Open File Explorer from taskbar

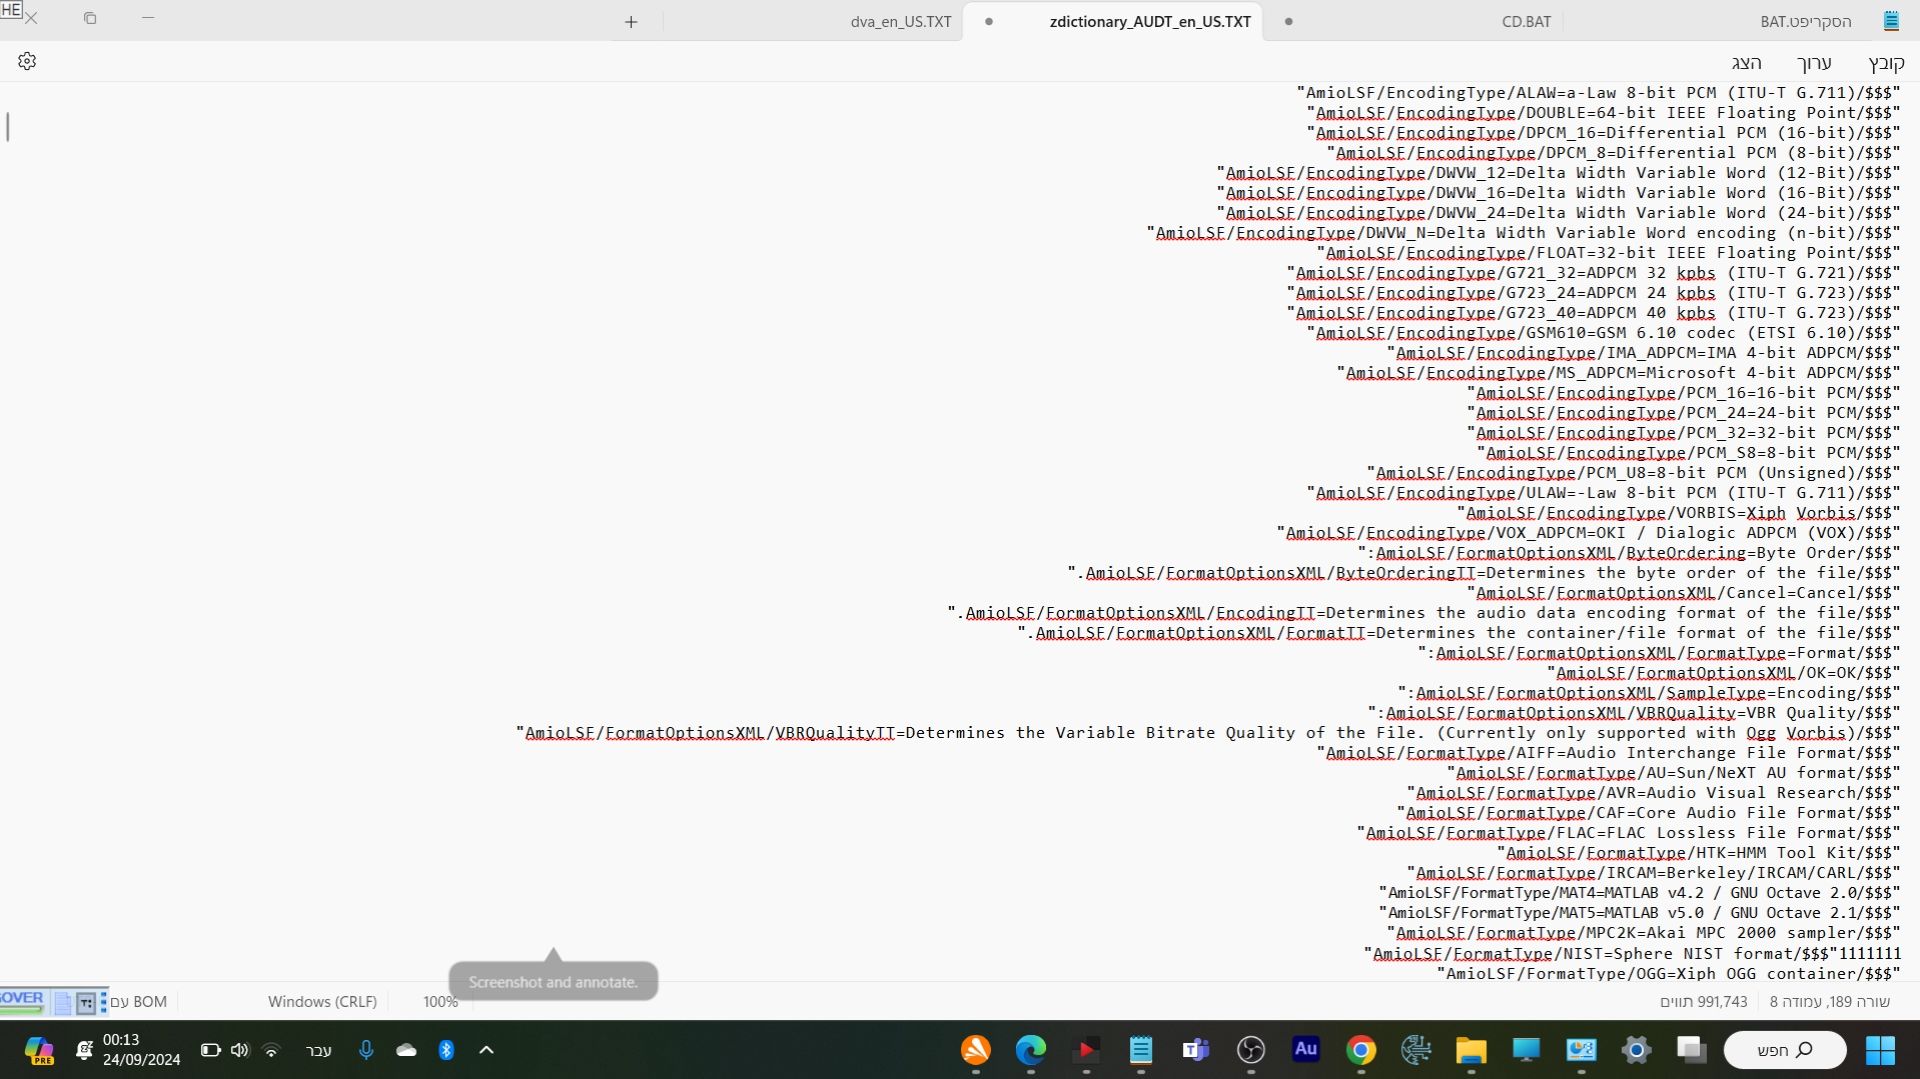click(1471, 1050)
